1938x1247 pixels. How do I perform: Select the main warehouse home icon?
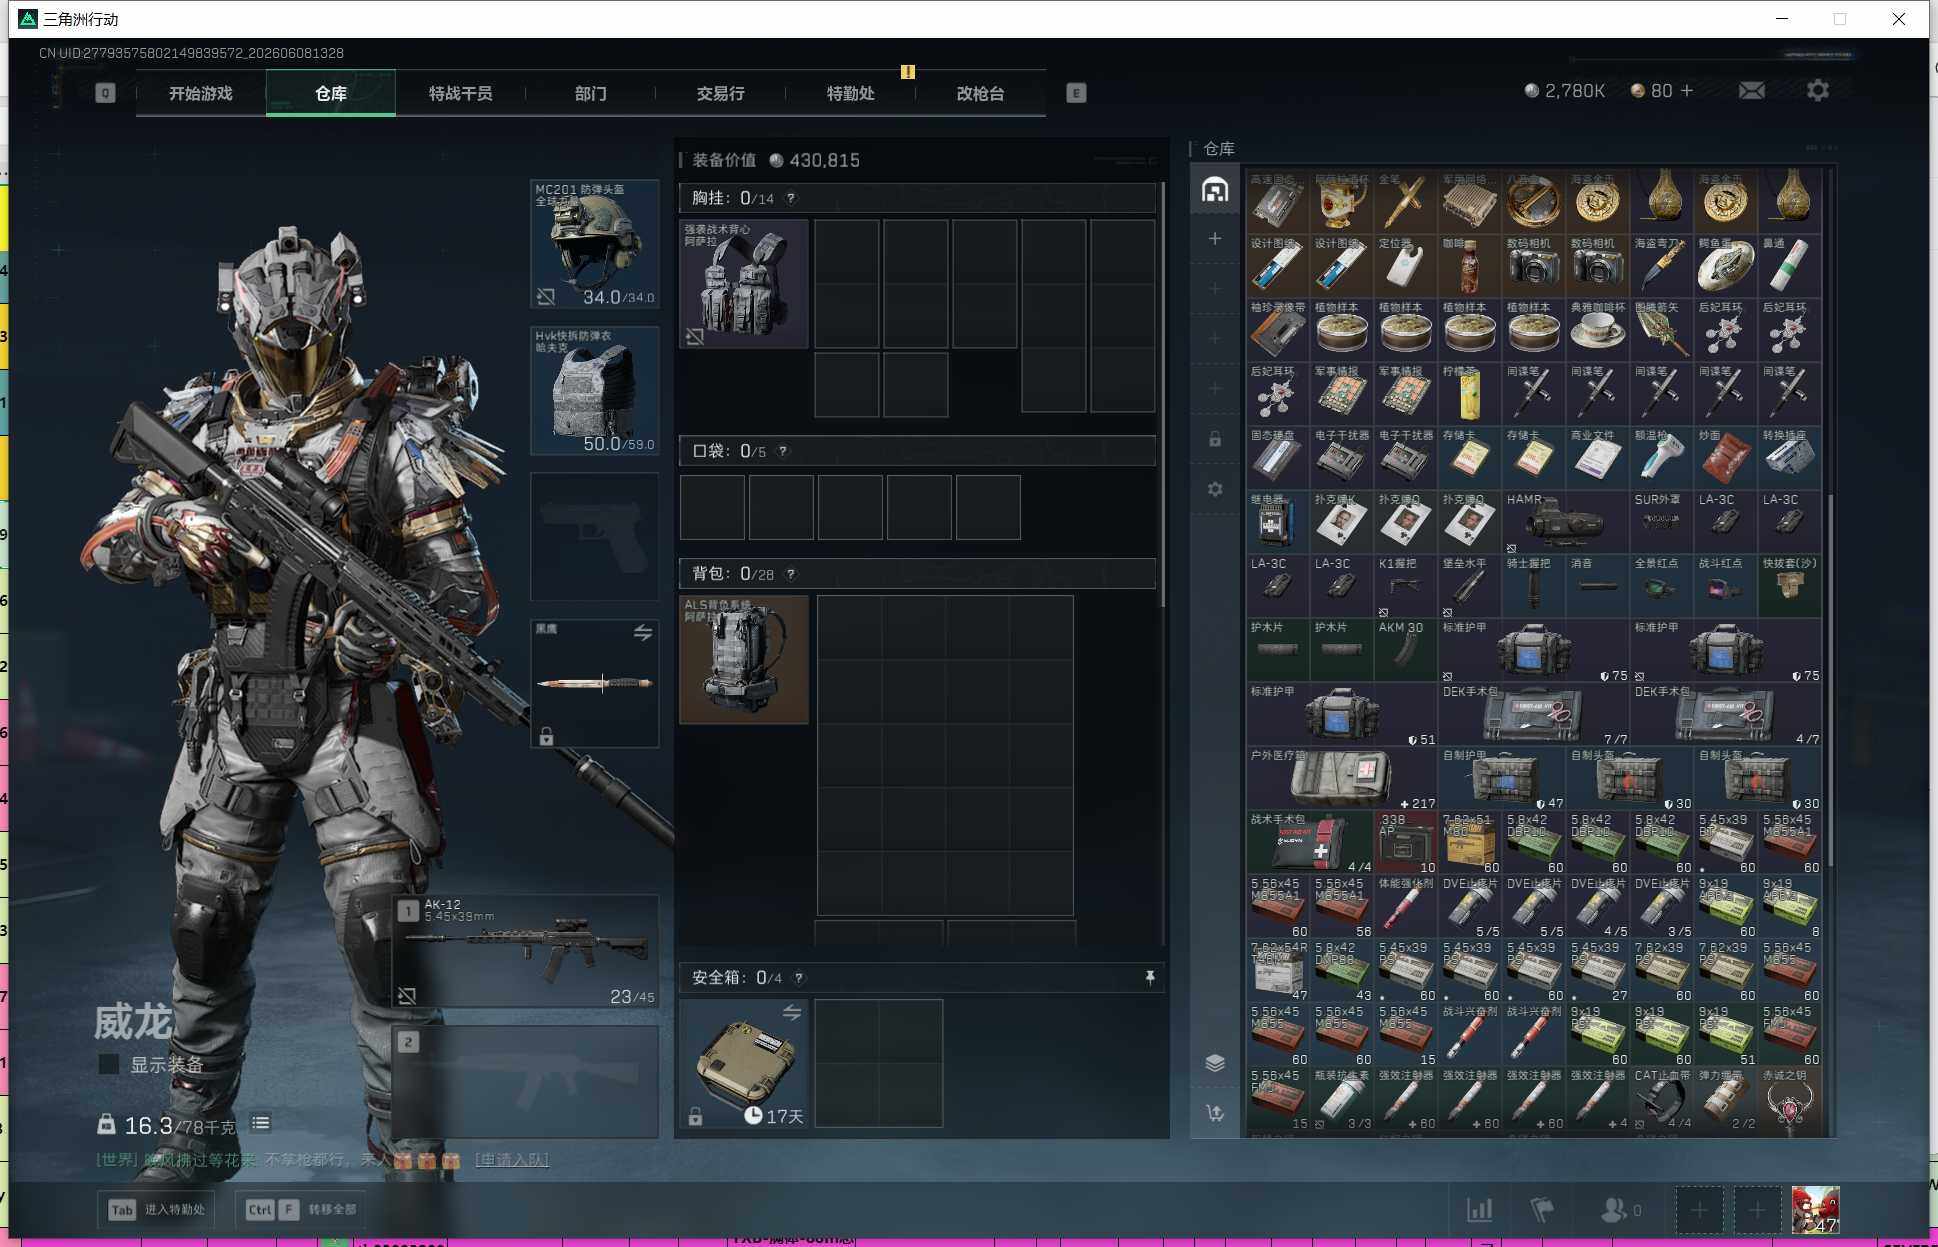[1215, 189]
